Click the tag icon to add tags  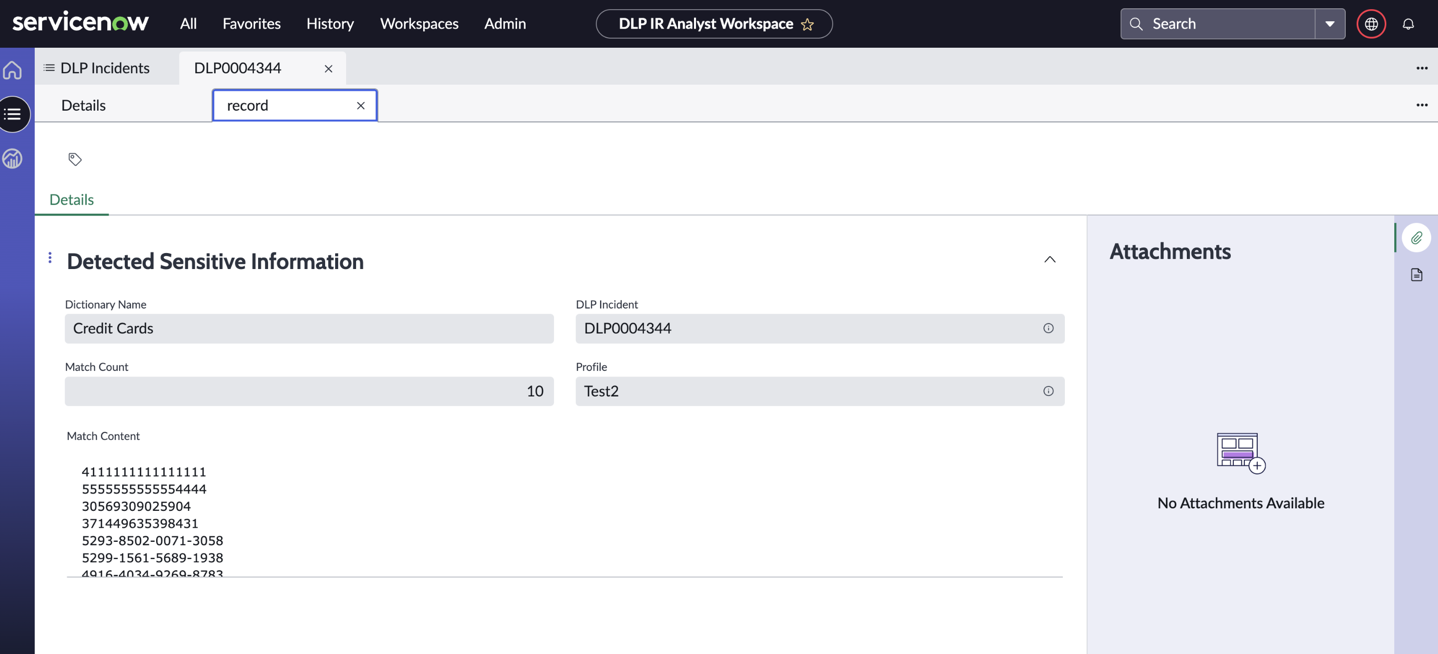coord(75,159)
